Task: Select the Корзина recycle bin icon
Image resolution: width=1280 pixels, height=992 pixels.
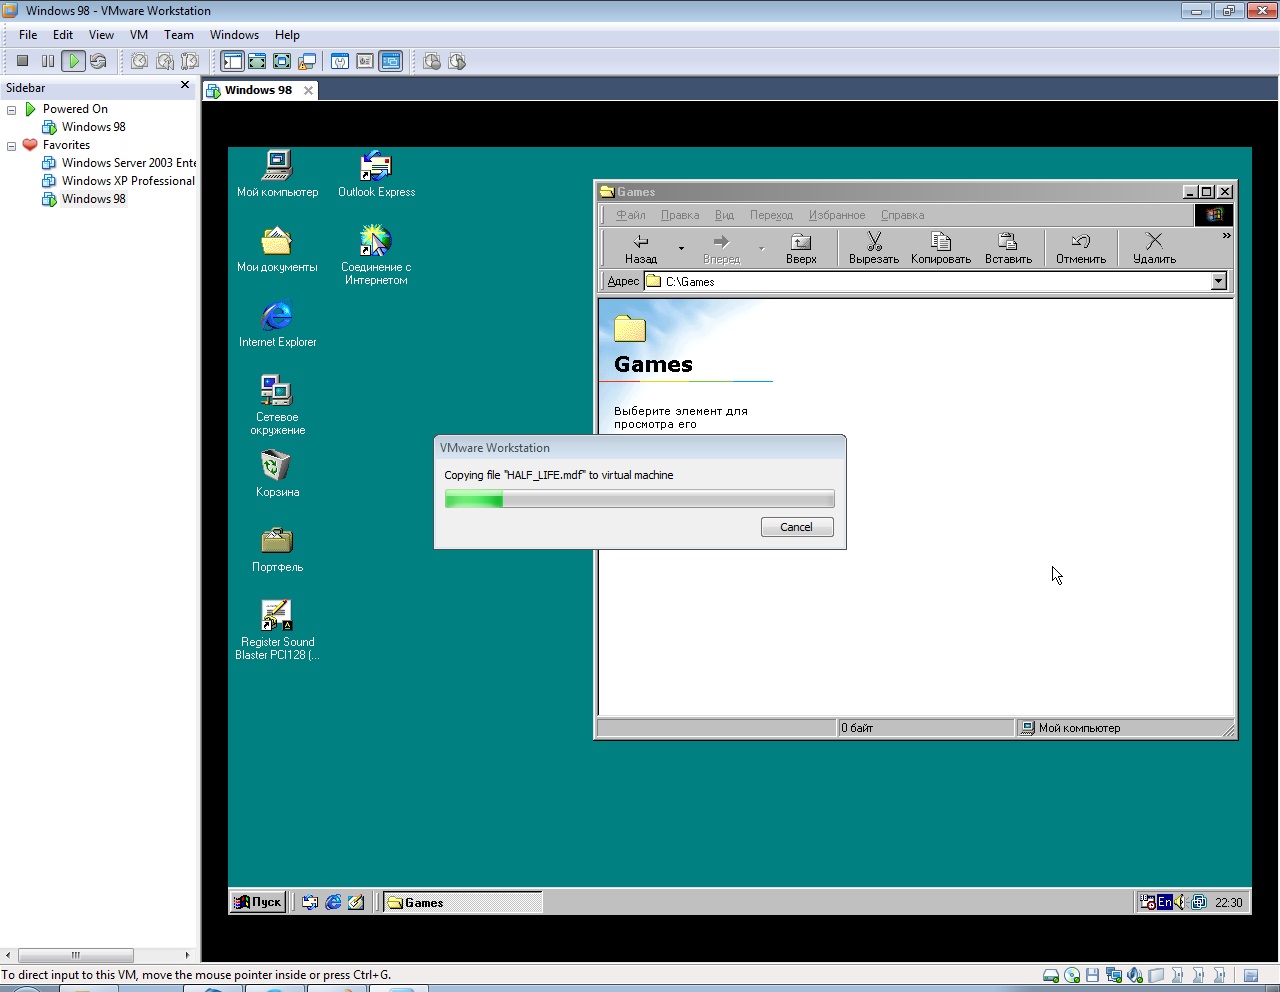Action: point(277,473)
